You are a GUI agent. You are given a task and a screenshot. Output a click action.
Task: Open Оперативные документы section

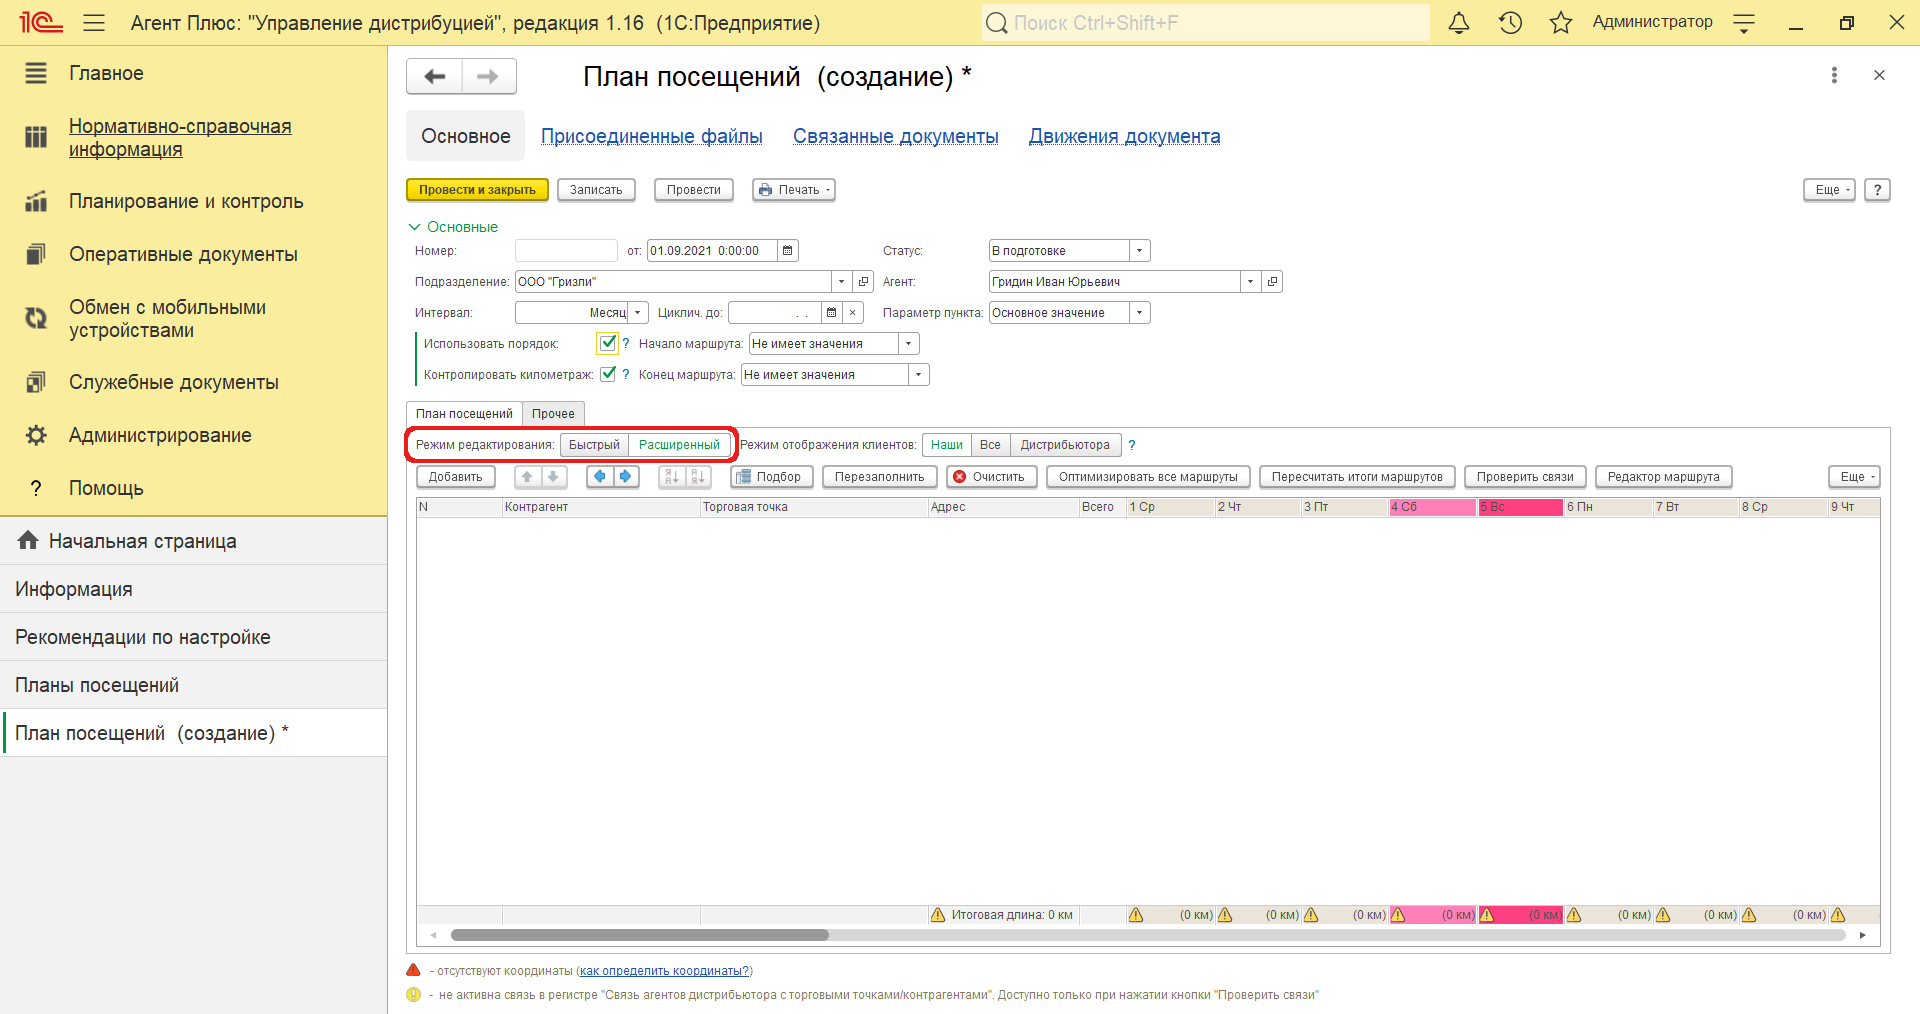pyautogui.click(x=183, y=254)
